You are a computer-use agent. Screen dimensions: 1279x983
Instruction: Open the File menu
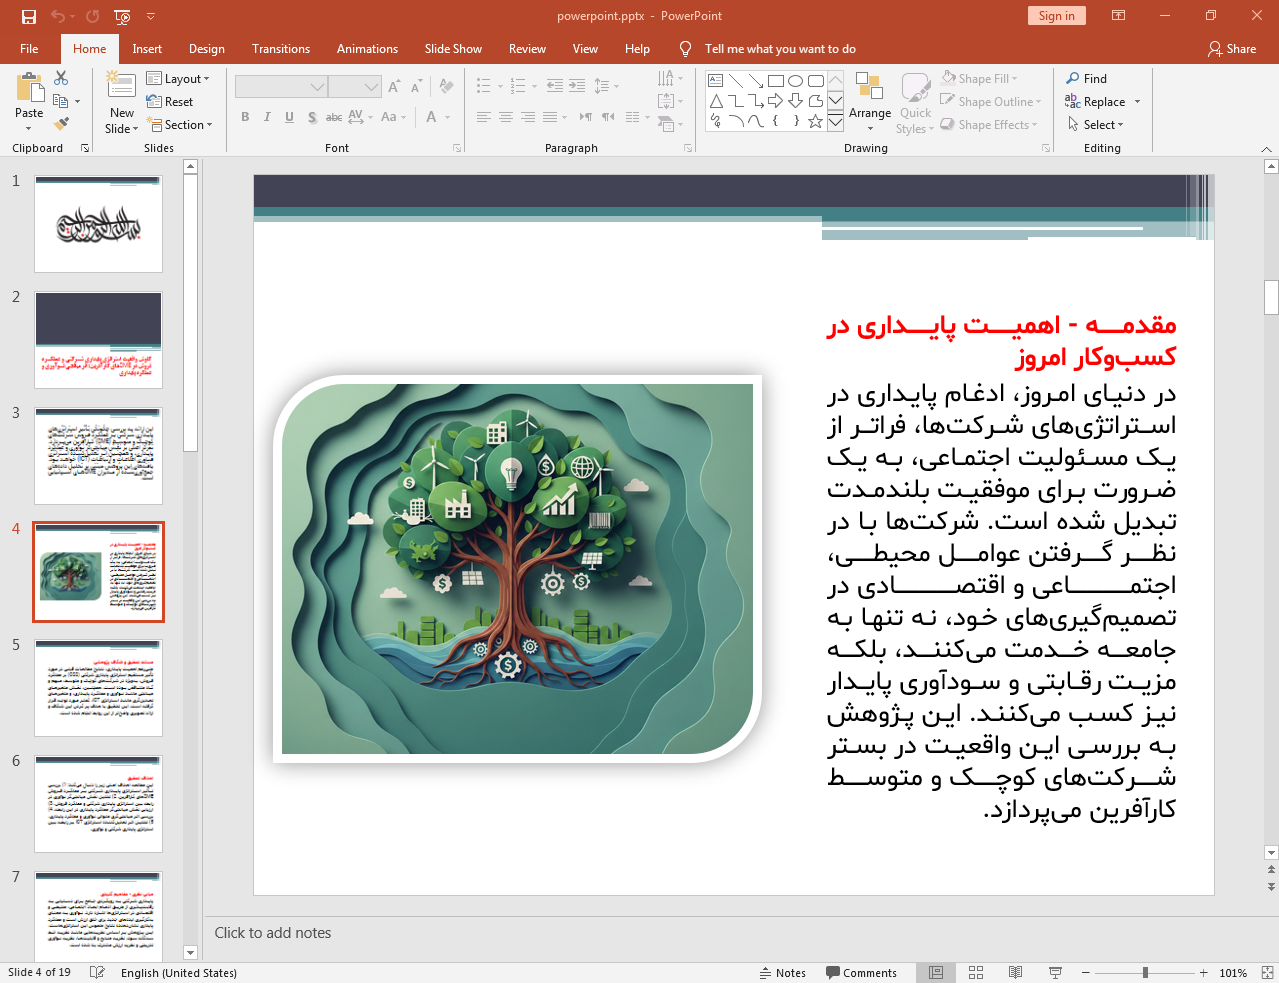29,49
